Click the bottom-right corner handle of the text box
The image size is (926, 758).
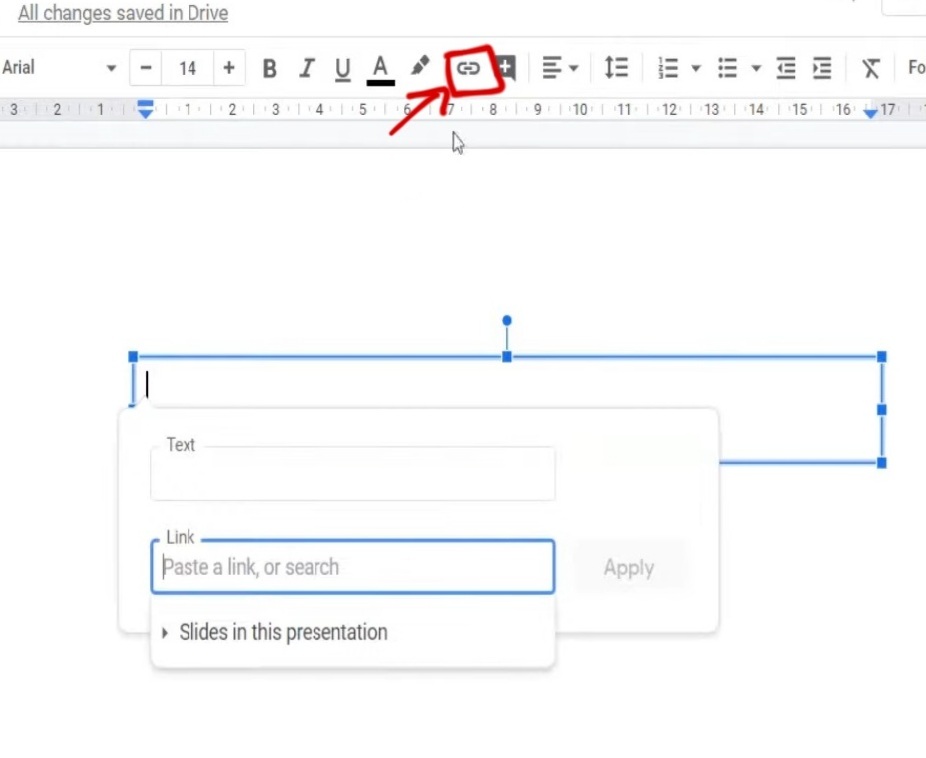point(882,463)
